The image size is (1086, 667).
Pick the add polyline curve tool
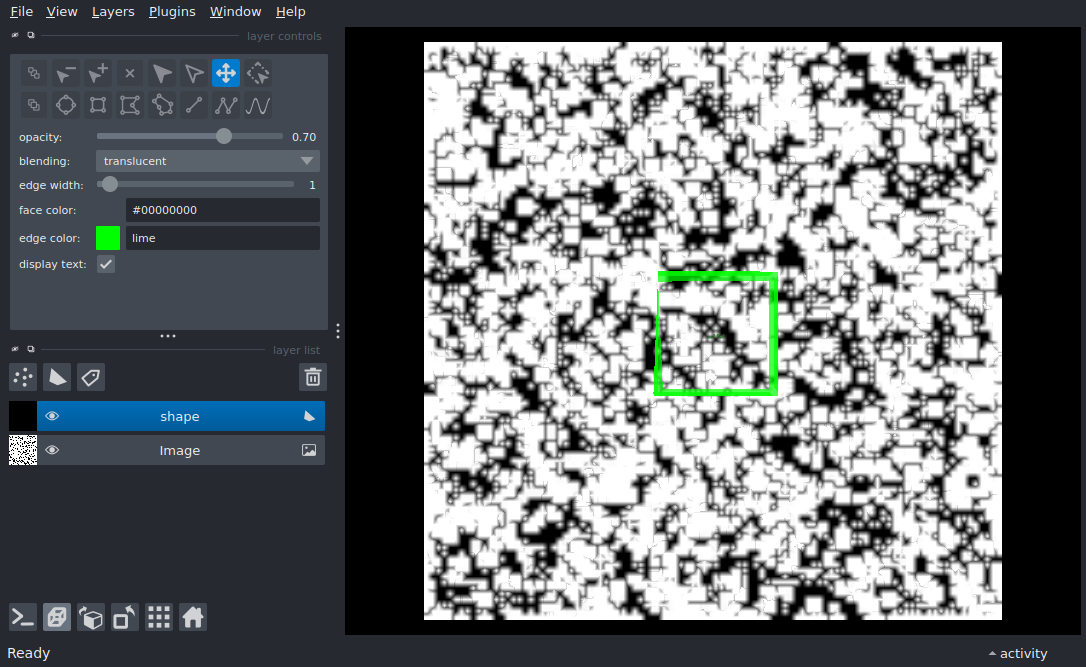tap(258, 105)
